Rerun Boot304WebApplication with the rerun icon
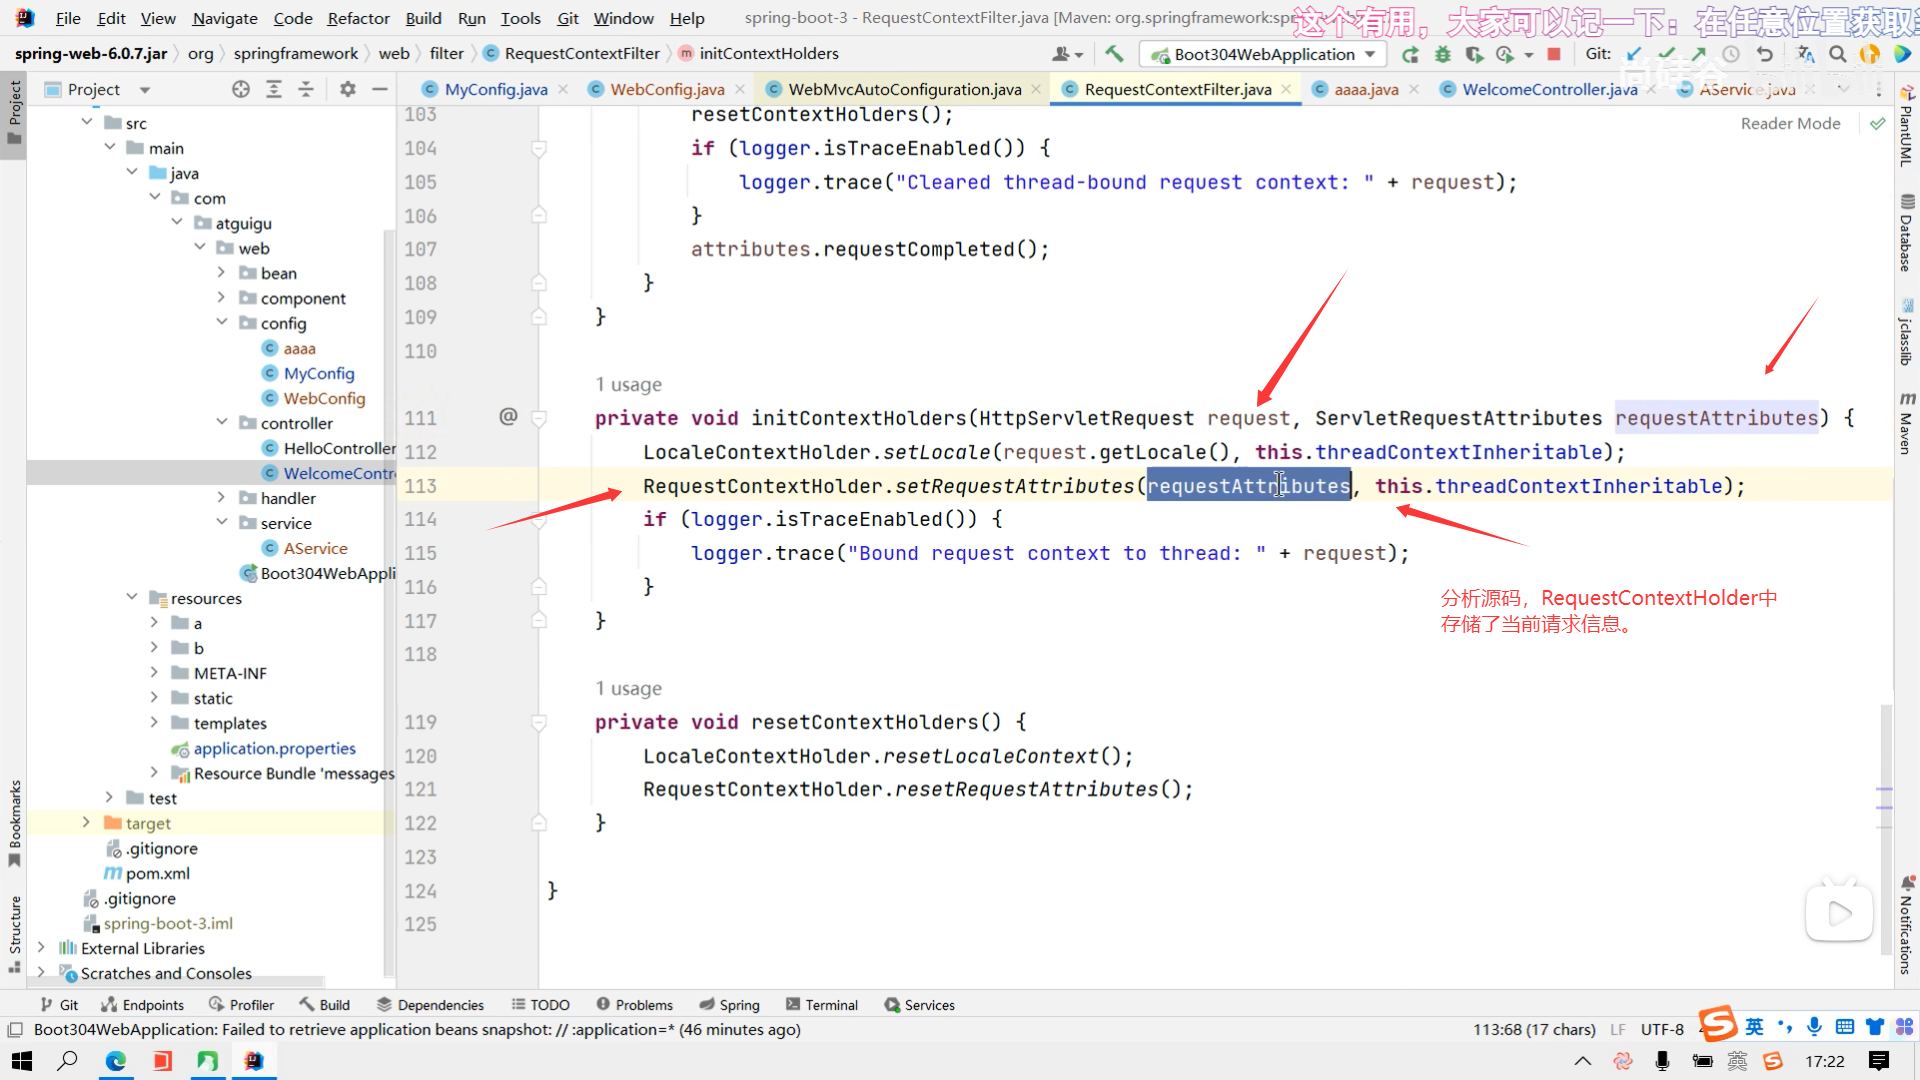The height and width of the screenshot is (1080, 1920). (1410, 54)
